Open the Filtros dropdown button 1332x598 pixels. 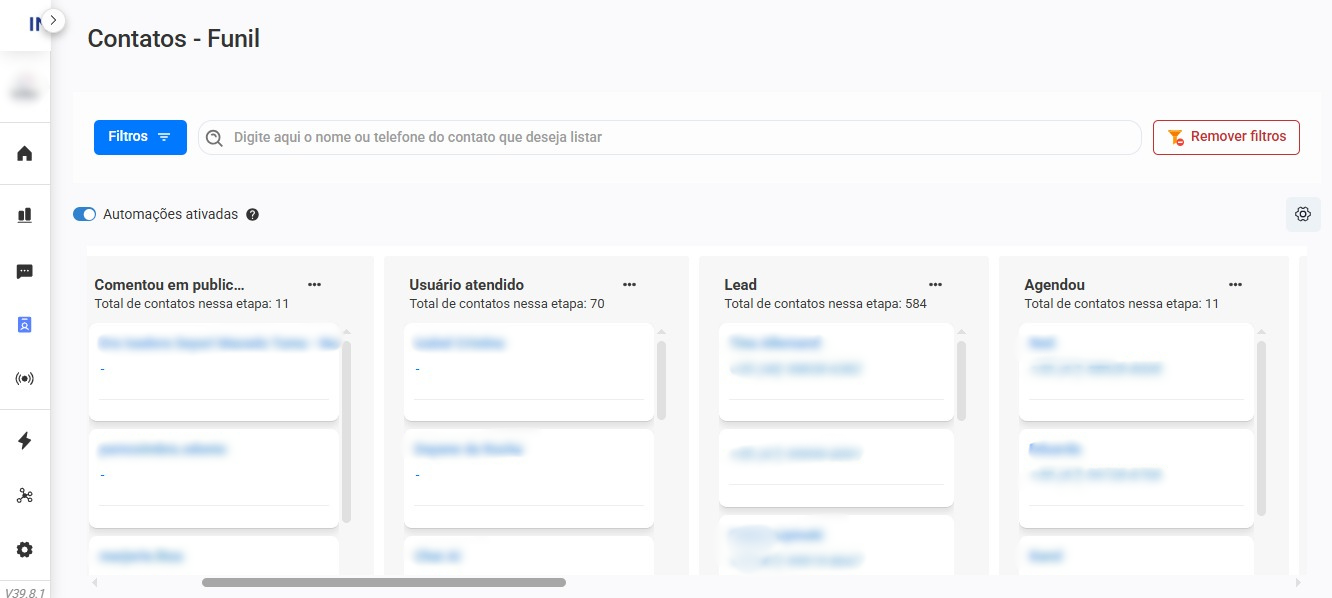coord(140,137)
